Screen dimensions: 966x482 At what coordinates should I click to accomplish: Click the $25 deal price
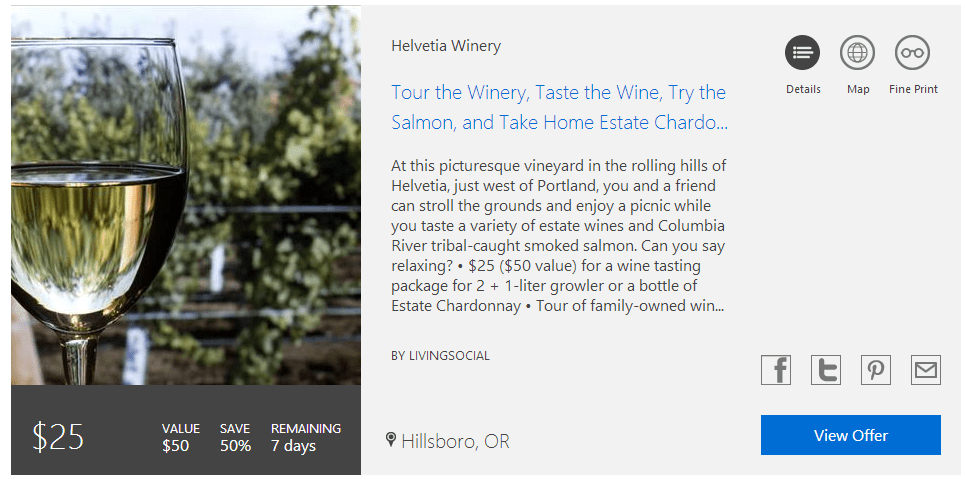click(58, 437)
